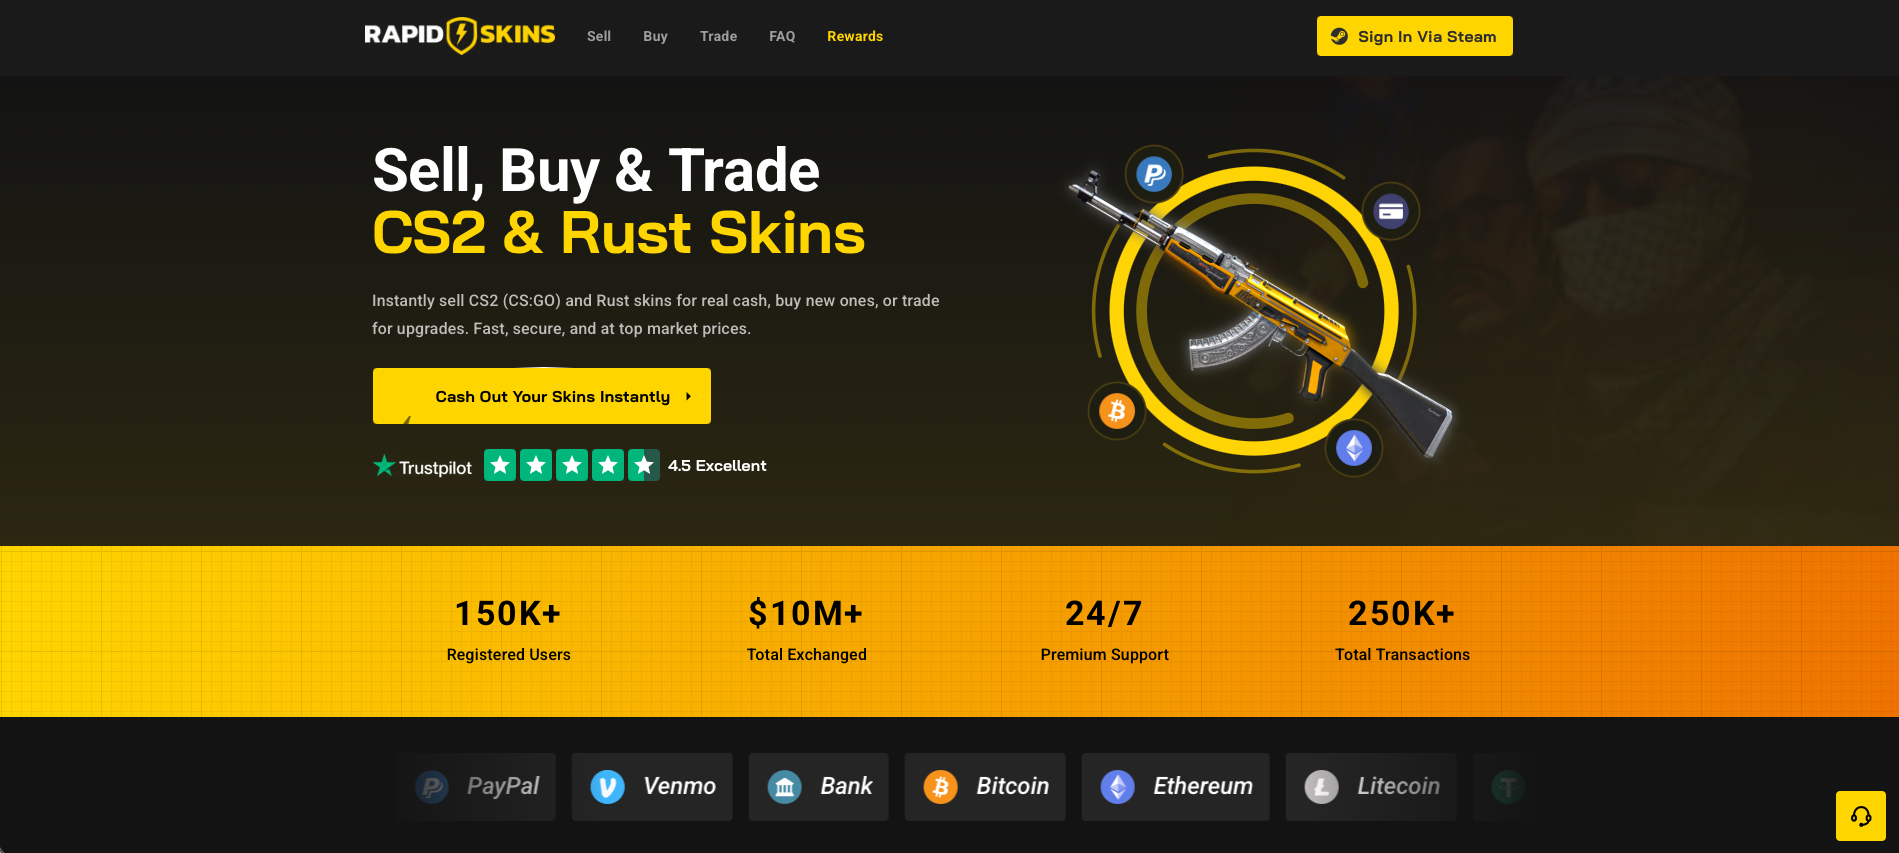
Task: Open the Sell menu item
Action: [599, 36]
